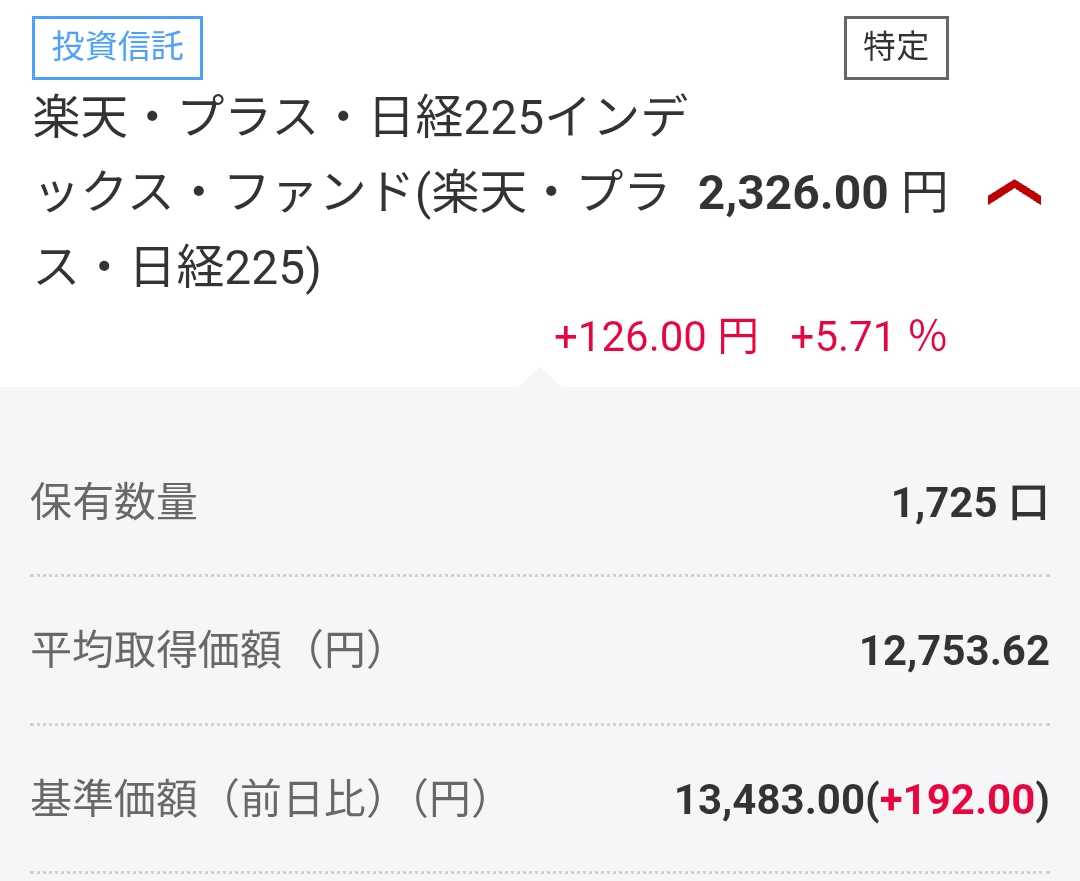Click the 口 unit beside 1,725
The image size is (1080, 881).
[x=1029, y=504]
